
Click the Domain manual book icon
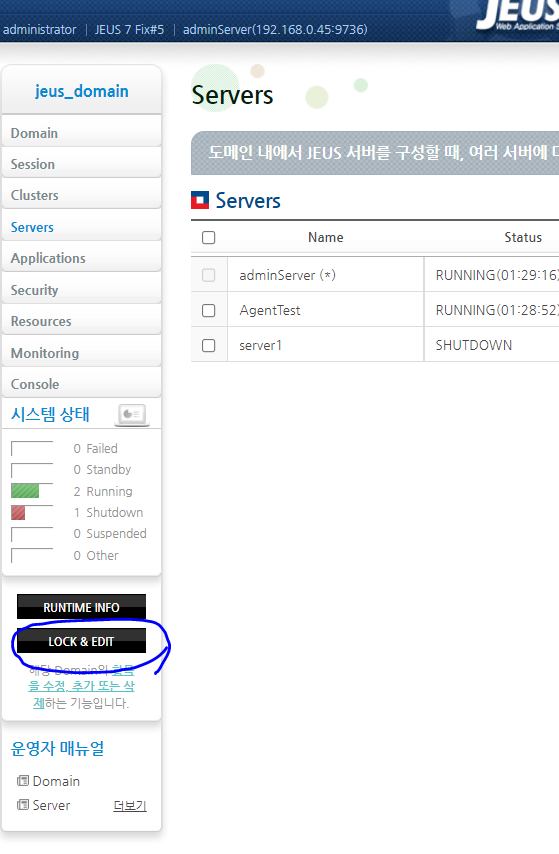23,781
